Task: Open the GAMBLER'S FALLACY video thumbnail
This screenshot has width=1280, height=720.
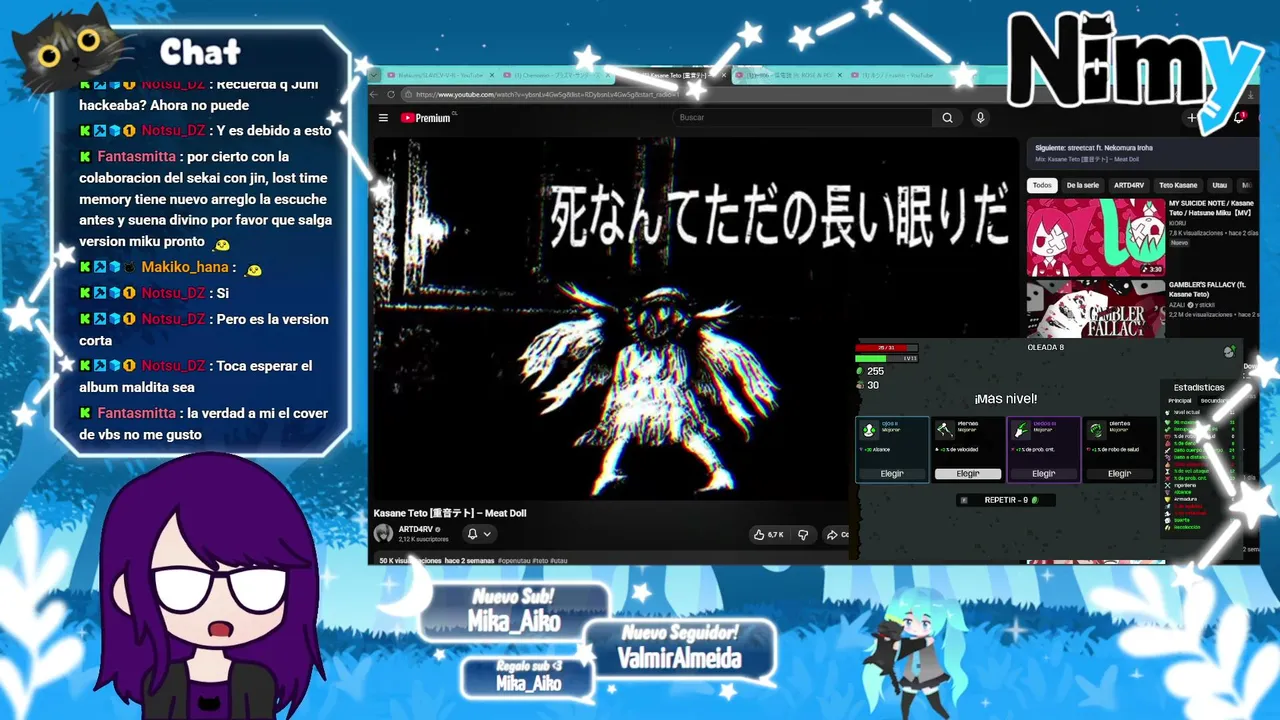Action: coord(1095,310)
